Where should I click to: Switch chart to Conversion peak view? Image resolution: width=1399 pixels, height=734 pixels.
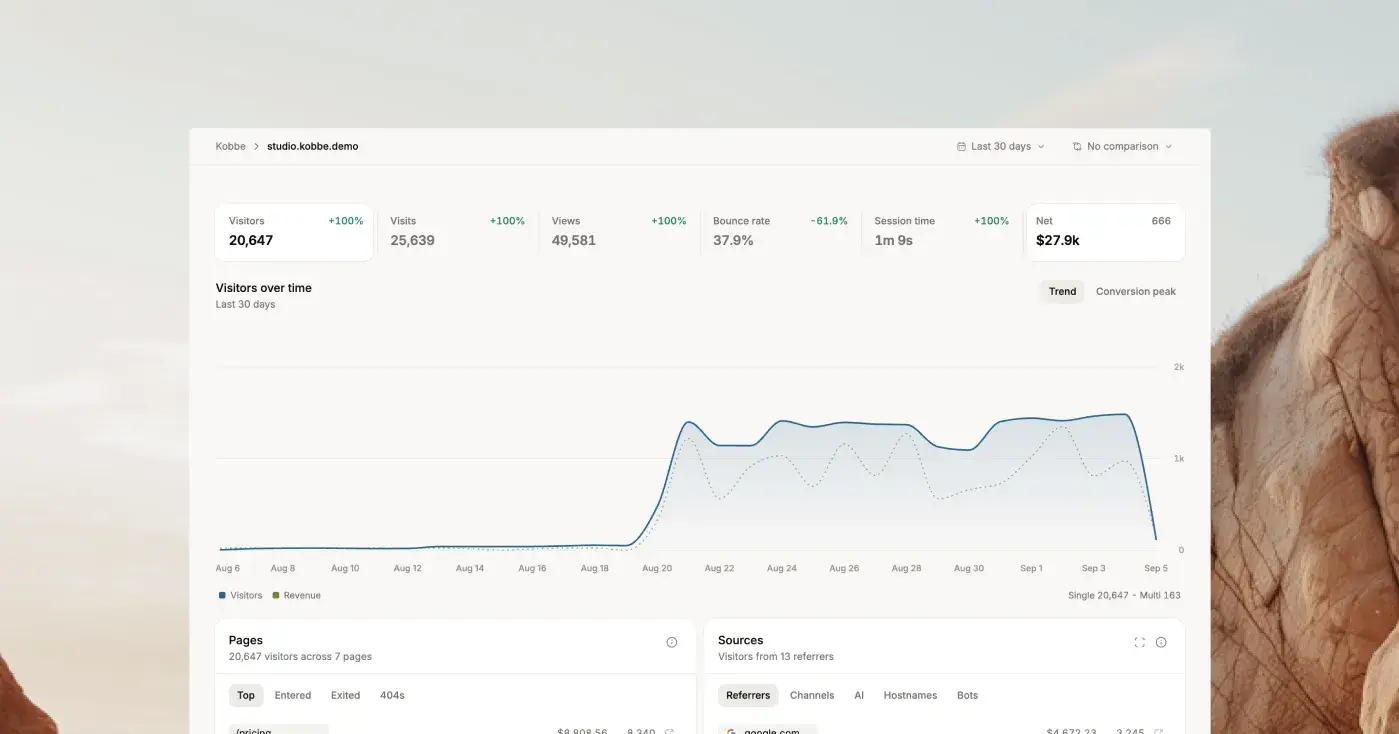point(1136,292)
